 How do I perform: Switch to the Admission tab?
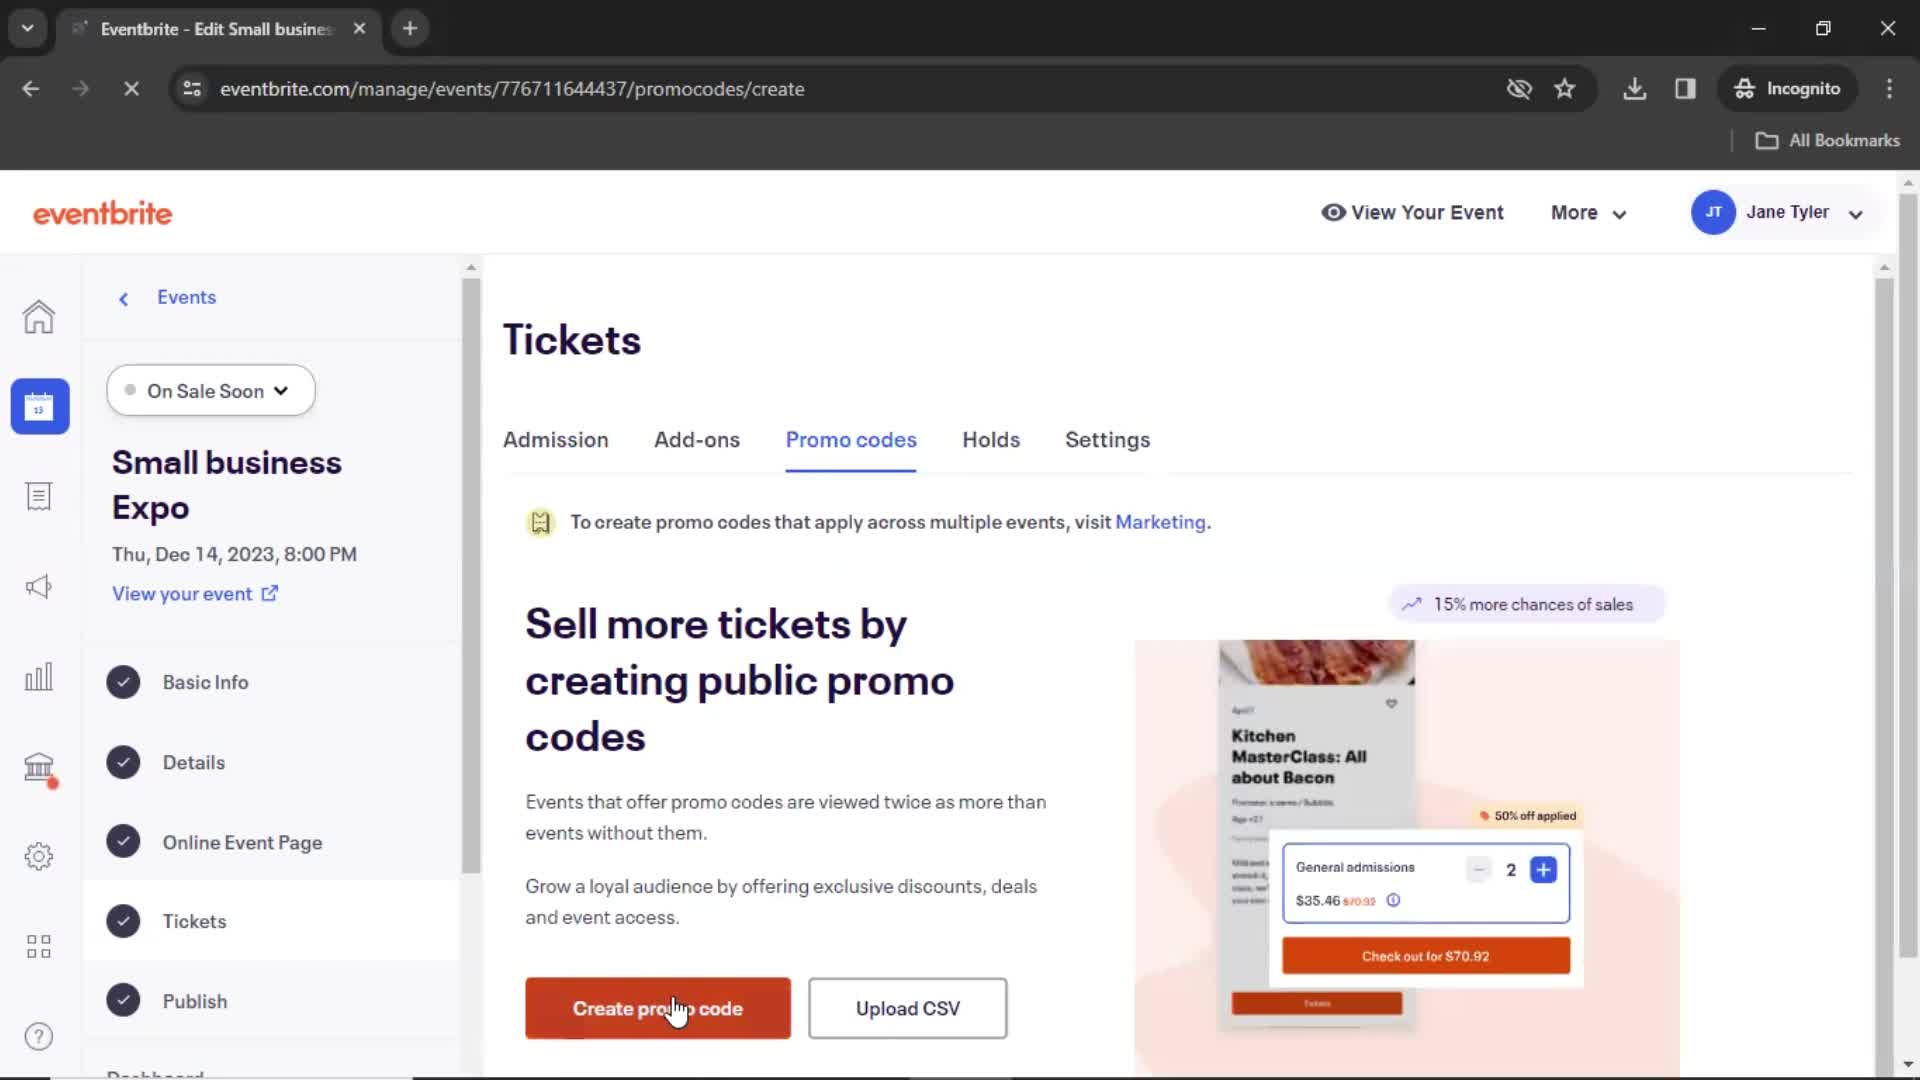click(x=555, y=440)
